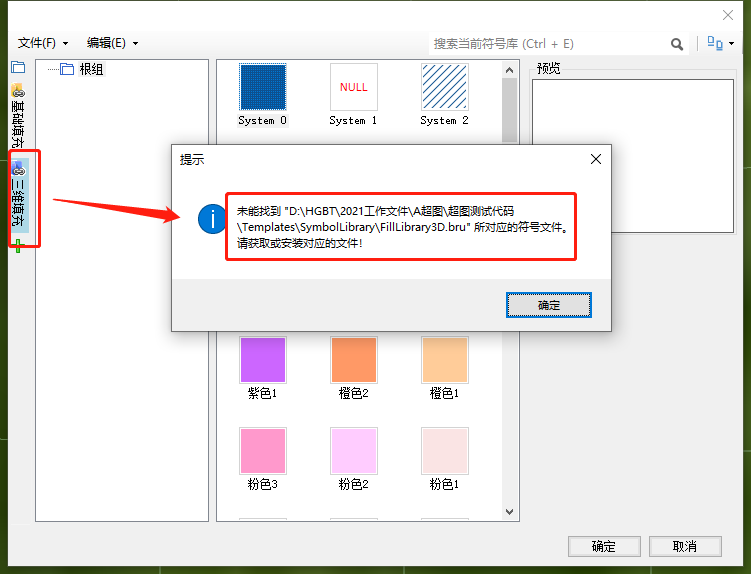Close the 提示 message dialog
The width and height of the screenshot is (751, 574).
(596, 159)
